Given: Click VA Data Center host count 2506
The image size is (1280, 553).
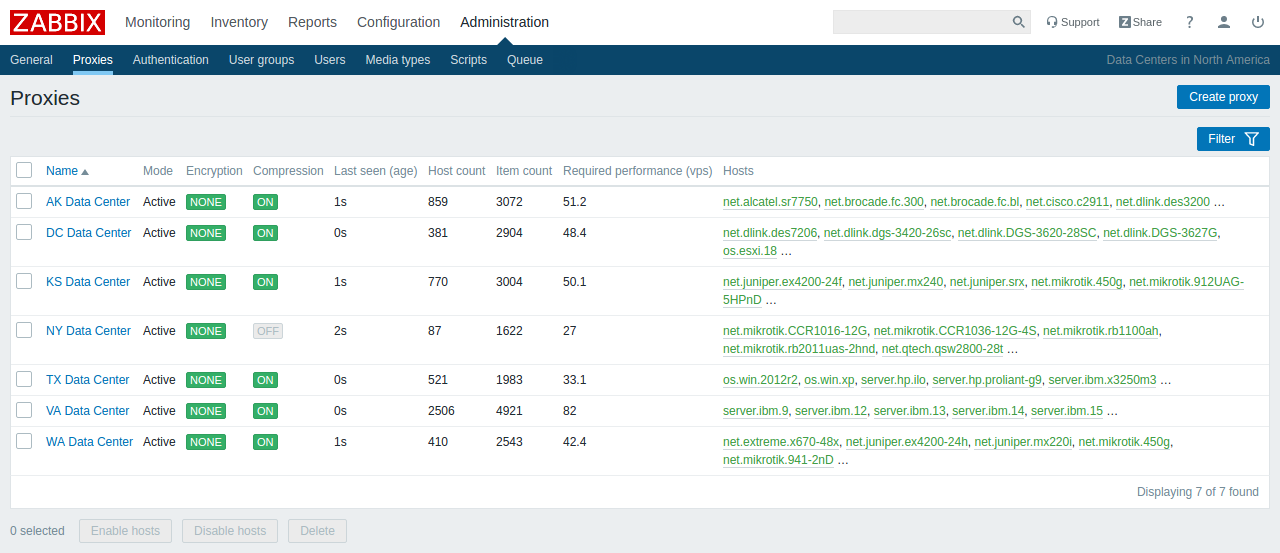Looking at the screenshot, I should (441, 411).
